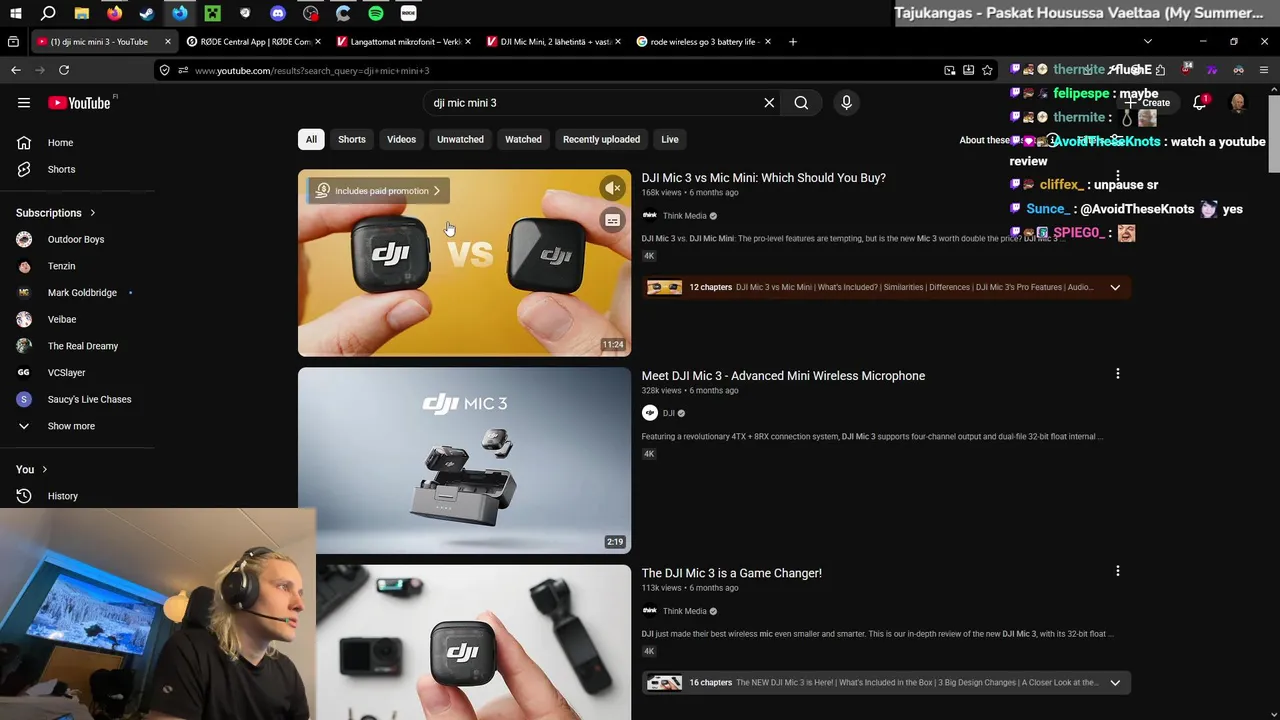The image size is (1280, 720).
Task: Open the Think Media channel avatar of first result
Action: 650,216
